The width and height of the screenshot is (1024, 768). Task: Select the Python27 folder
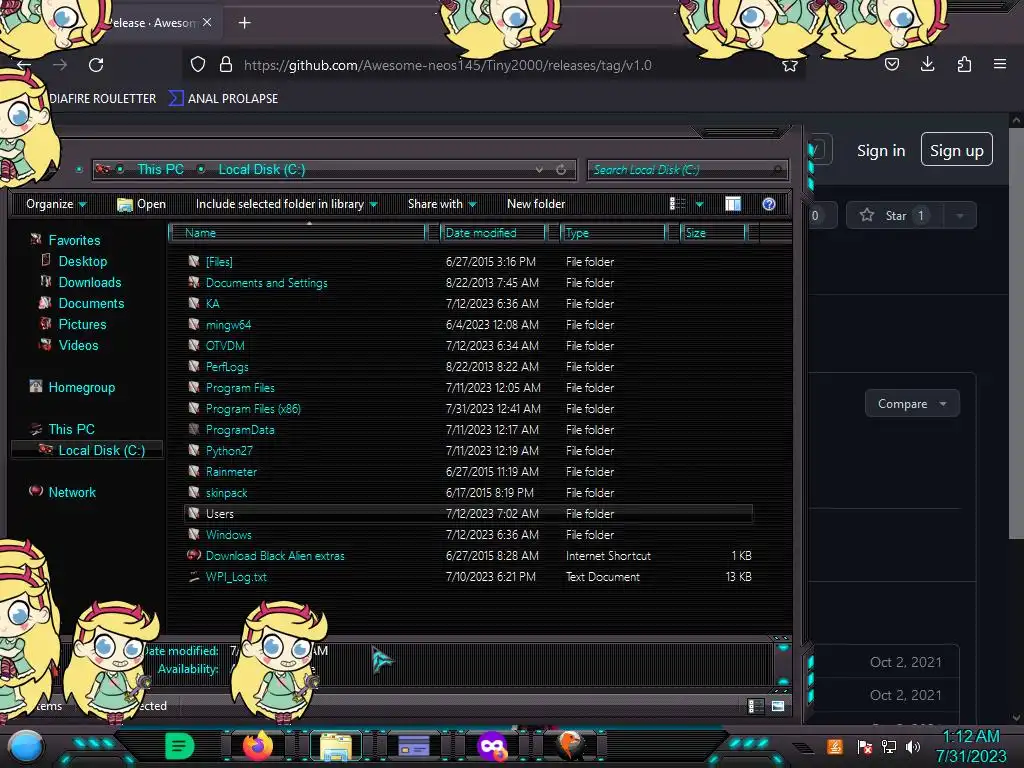coord(229,451)
